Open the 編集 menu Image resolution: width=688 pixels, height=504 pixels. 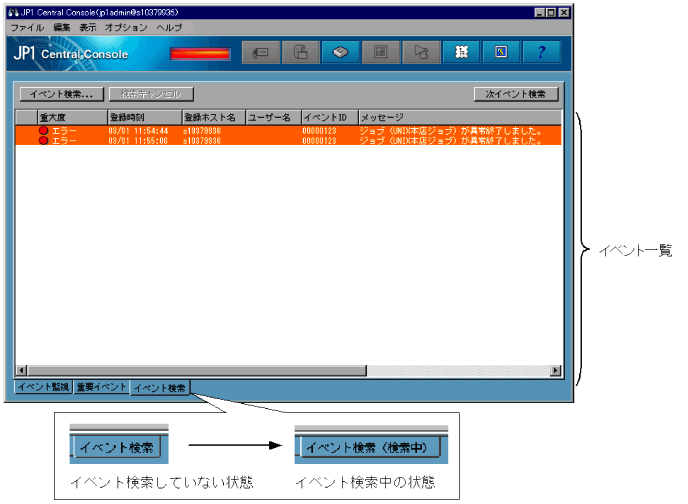tap(62, 28)
